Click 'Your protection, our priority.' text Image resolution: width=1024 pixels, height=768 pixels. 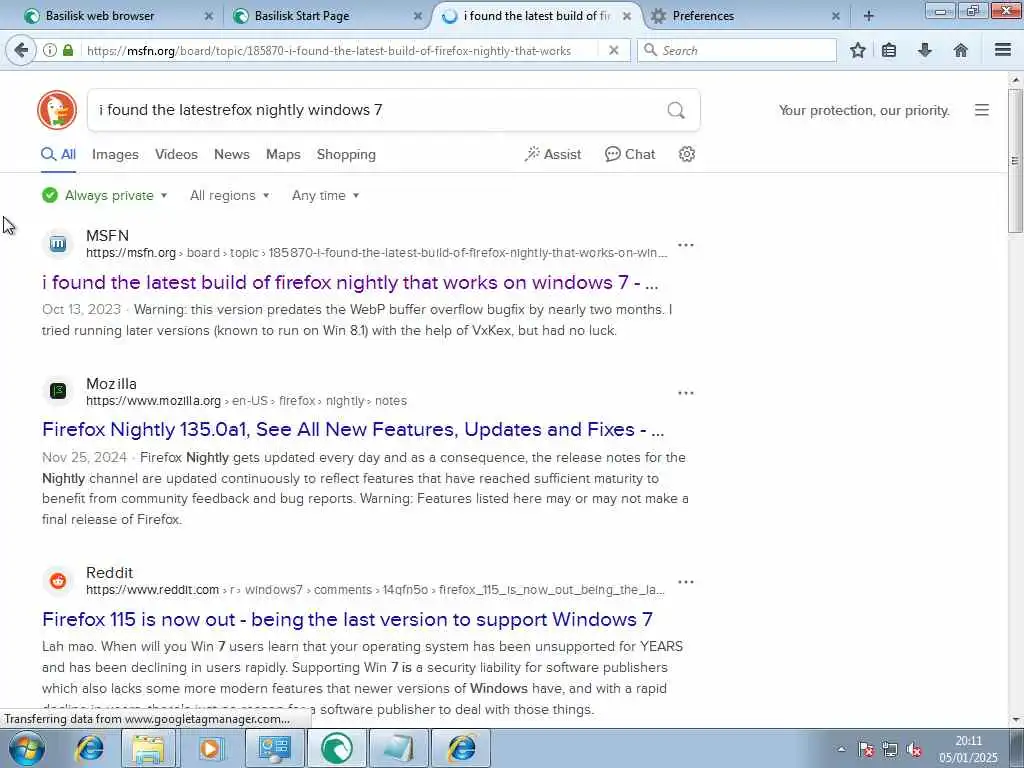coord(864,110)
